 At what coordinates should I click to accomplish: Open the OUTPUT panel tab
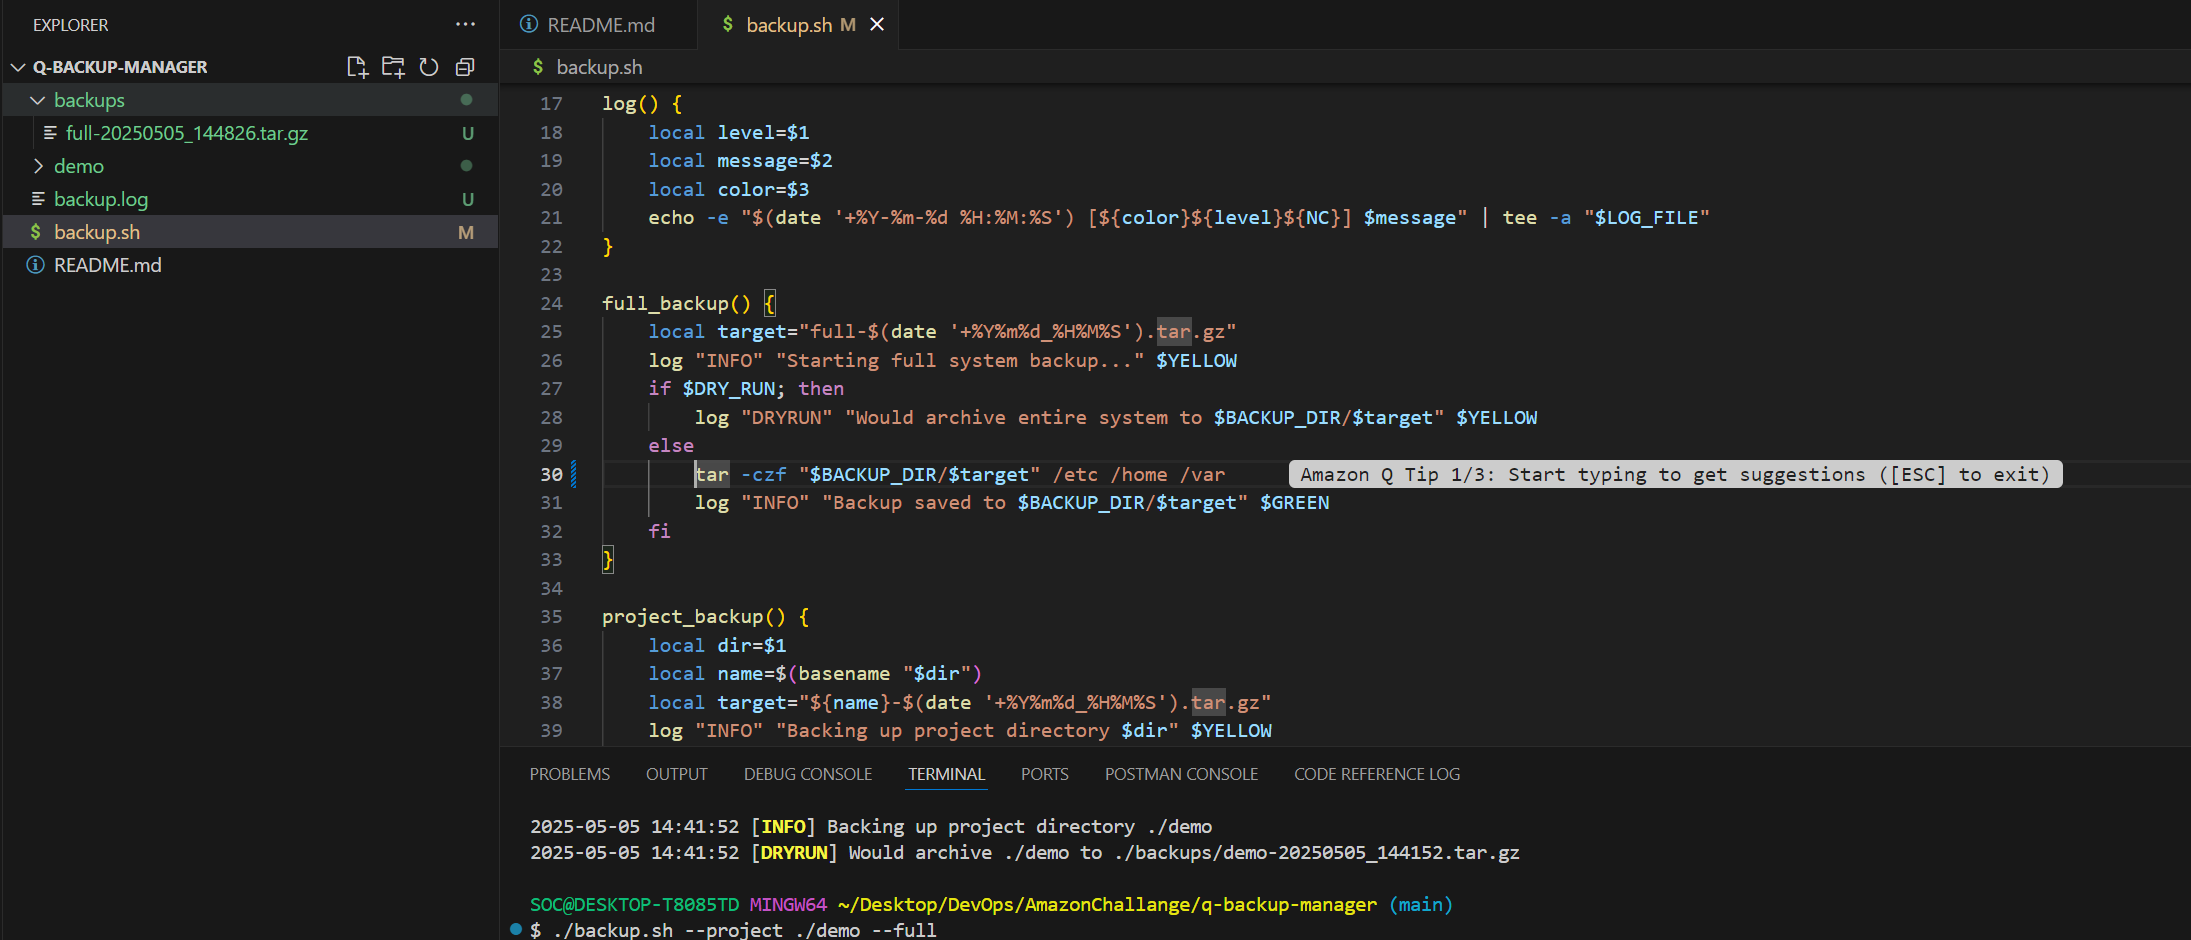pos(677,774)
